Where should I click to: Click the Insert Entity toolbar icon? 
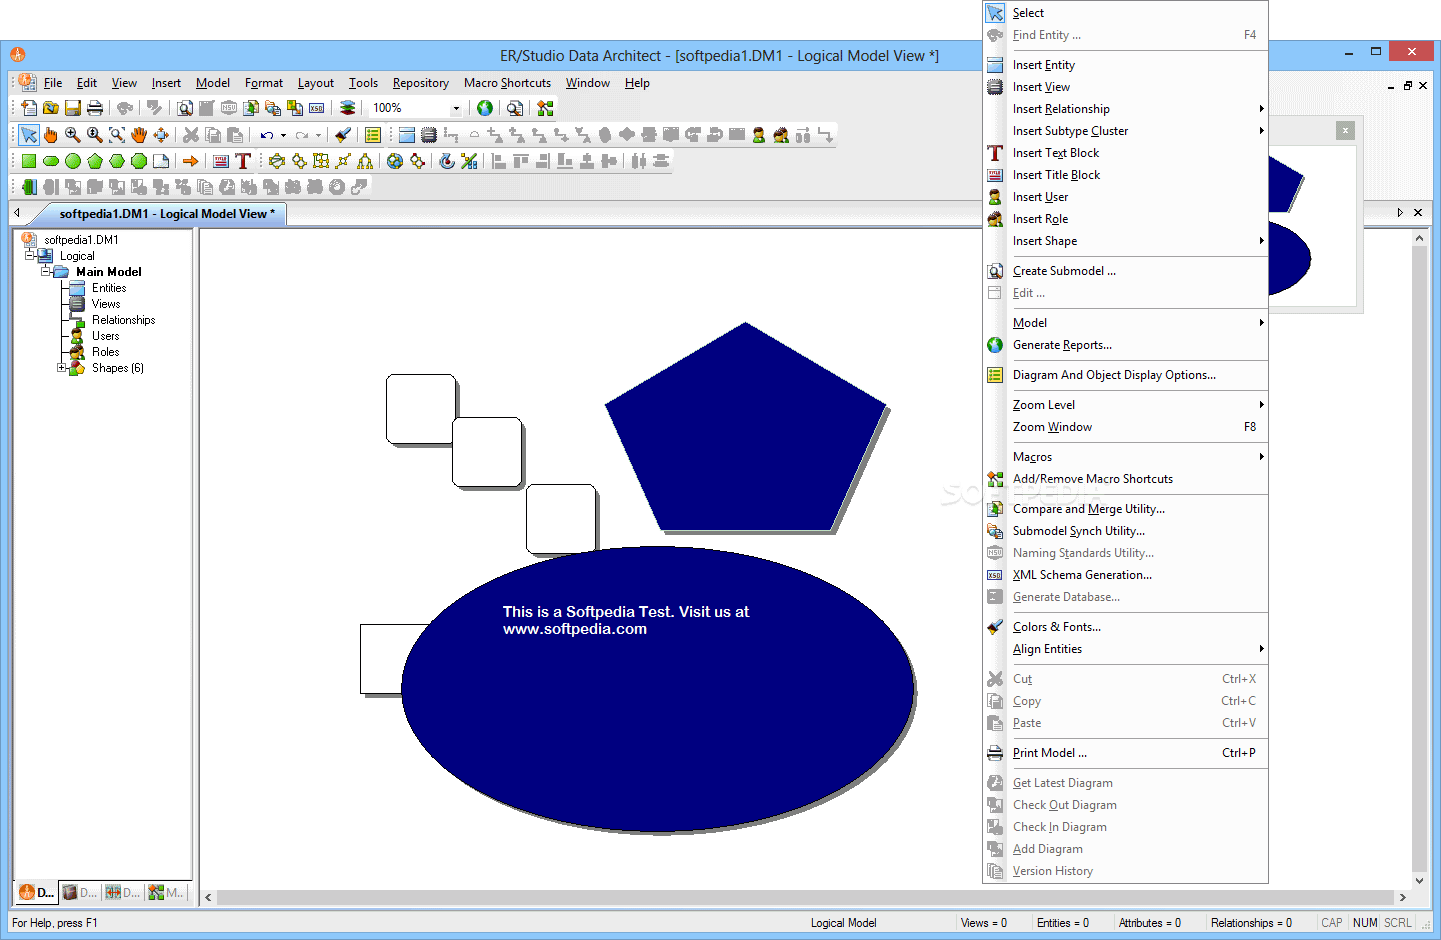pos(407,134)
